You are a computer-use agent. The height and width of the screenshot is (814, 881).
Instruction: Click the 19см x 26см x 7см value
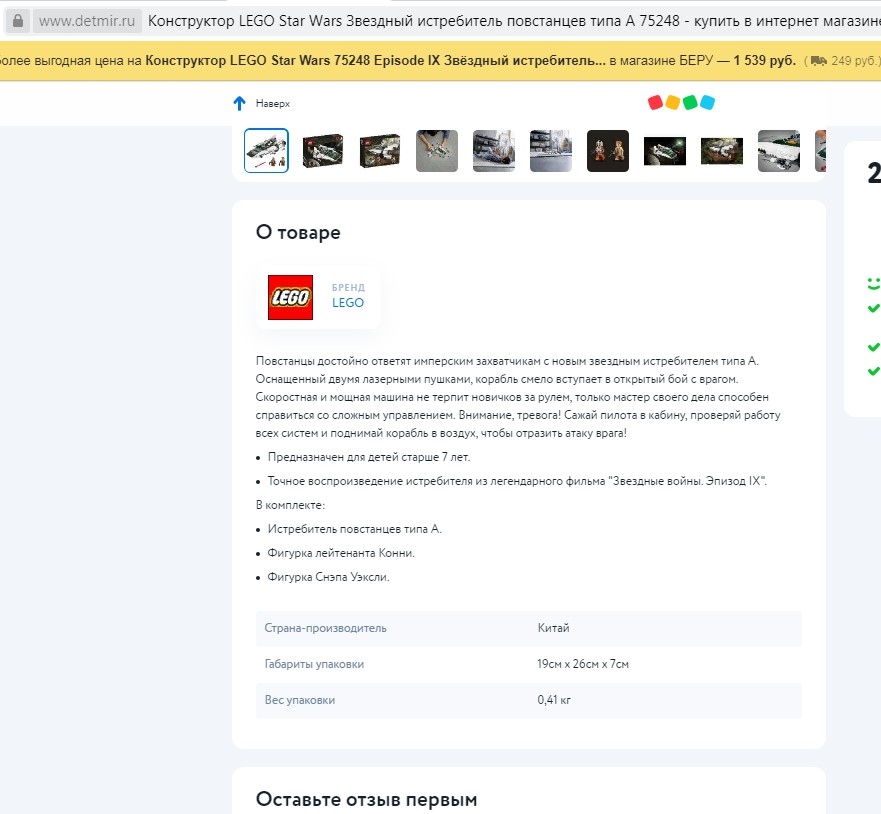[583, 664]
